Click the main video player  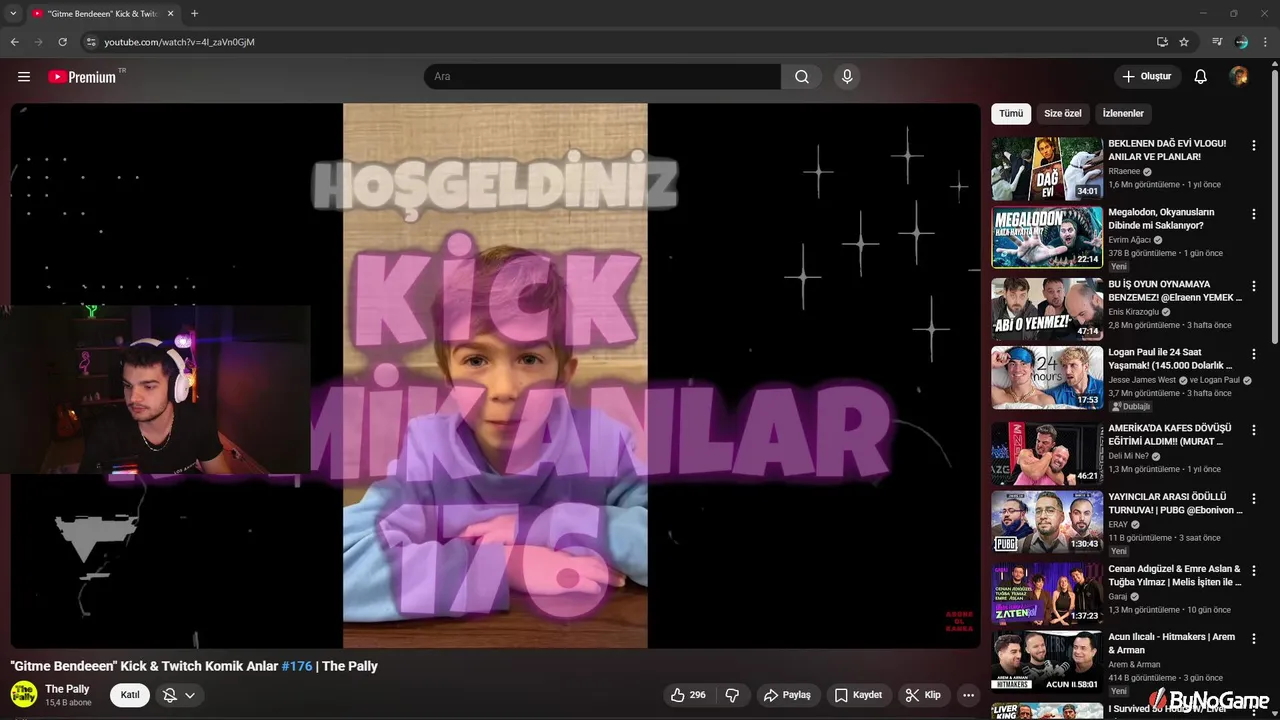click(495, 375)
